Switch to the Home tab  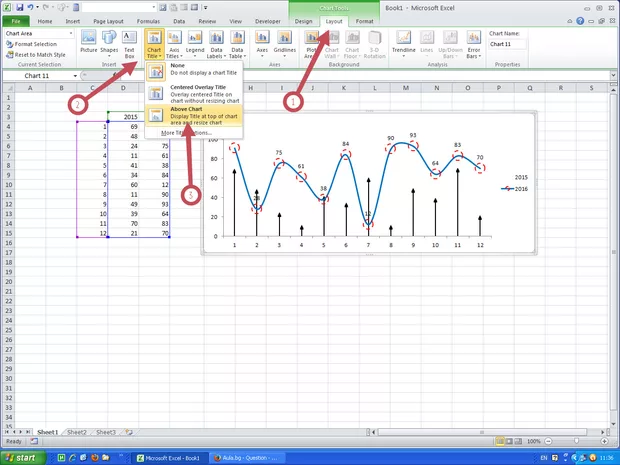(x=45, y=21)
